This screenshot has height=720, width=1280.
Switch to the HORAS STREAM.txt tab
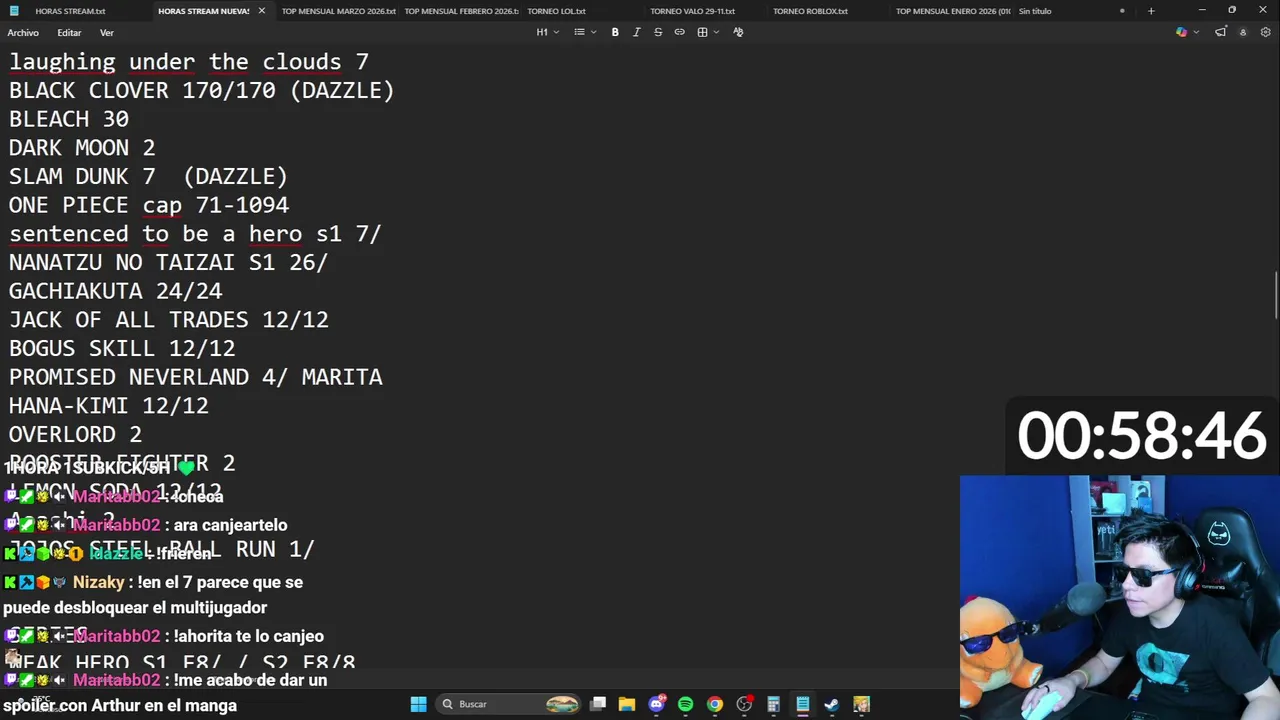click(x=70, y=11)
